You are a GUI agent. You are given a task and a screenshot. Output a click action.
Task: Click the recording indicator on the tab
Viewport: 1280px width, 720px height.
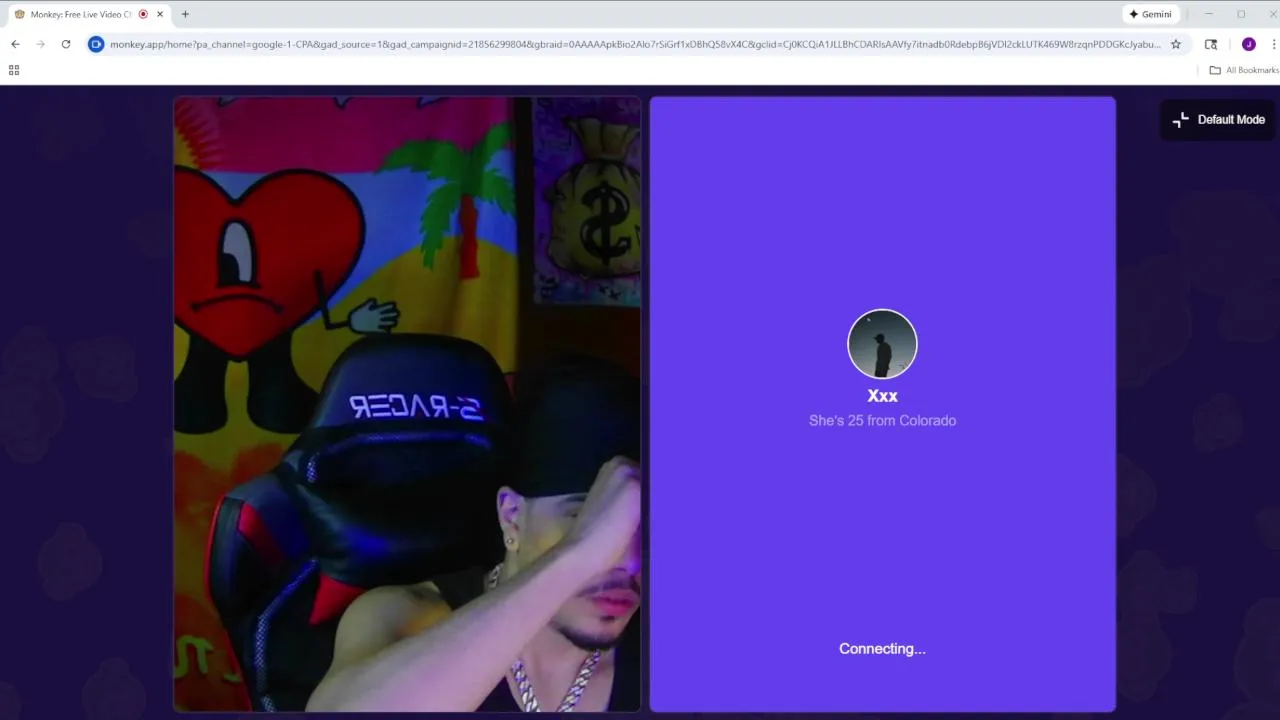[143, 14]
